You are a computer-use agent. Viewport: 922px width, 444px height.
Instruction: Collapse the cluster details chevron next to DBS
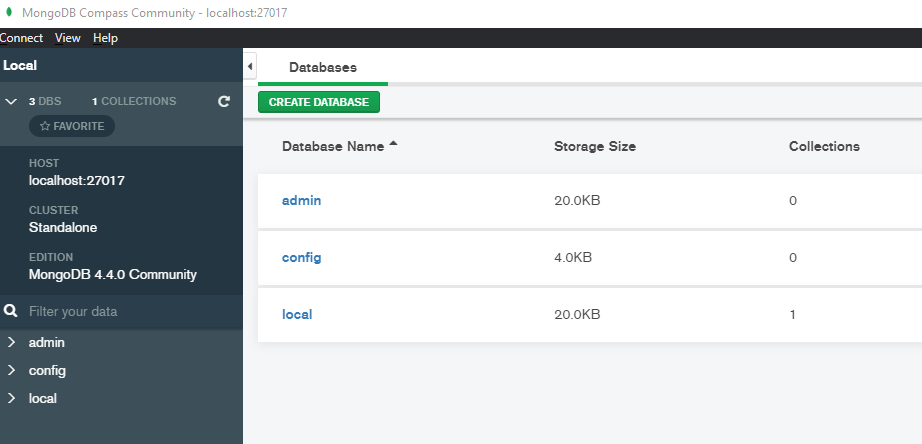[x=12, y=101]
